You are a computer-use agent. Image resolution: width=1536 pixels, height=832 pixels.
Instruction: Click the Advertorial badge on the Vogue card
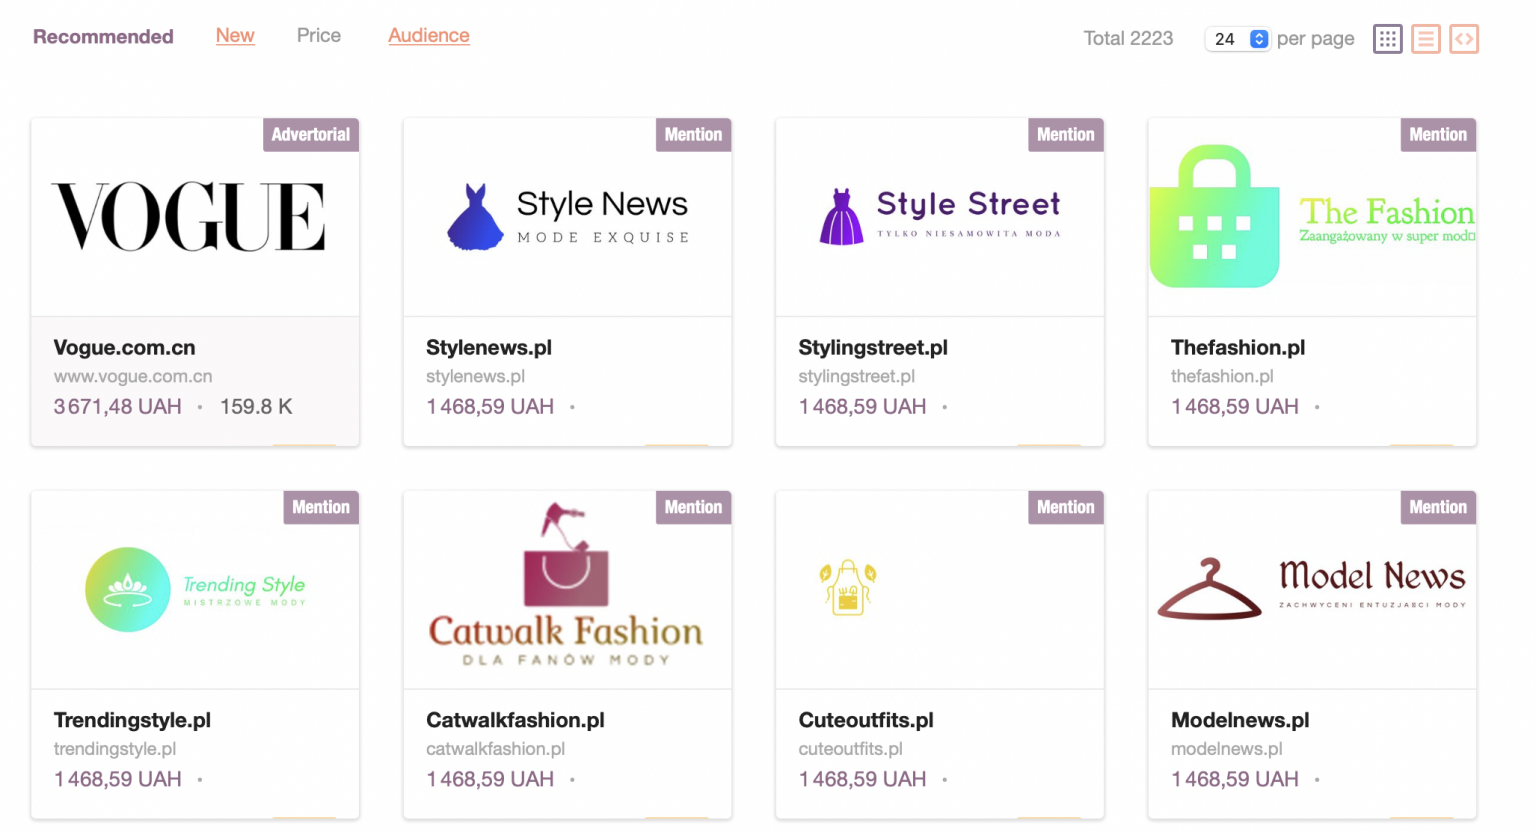(x=310, y=134)
